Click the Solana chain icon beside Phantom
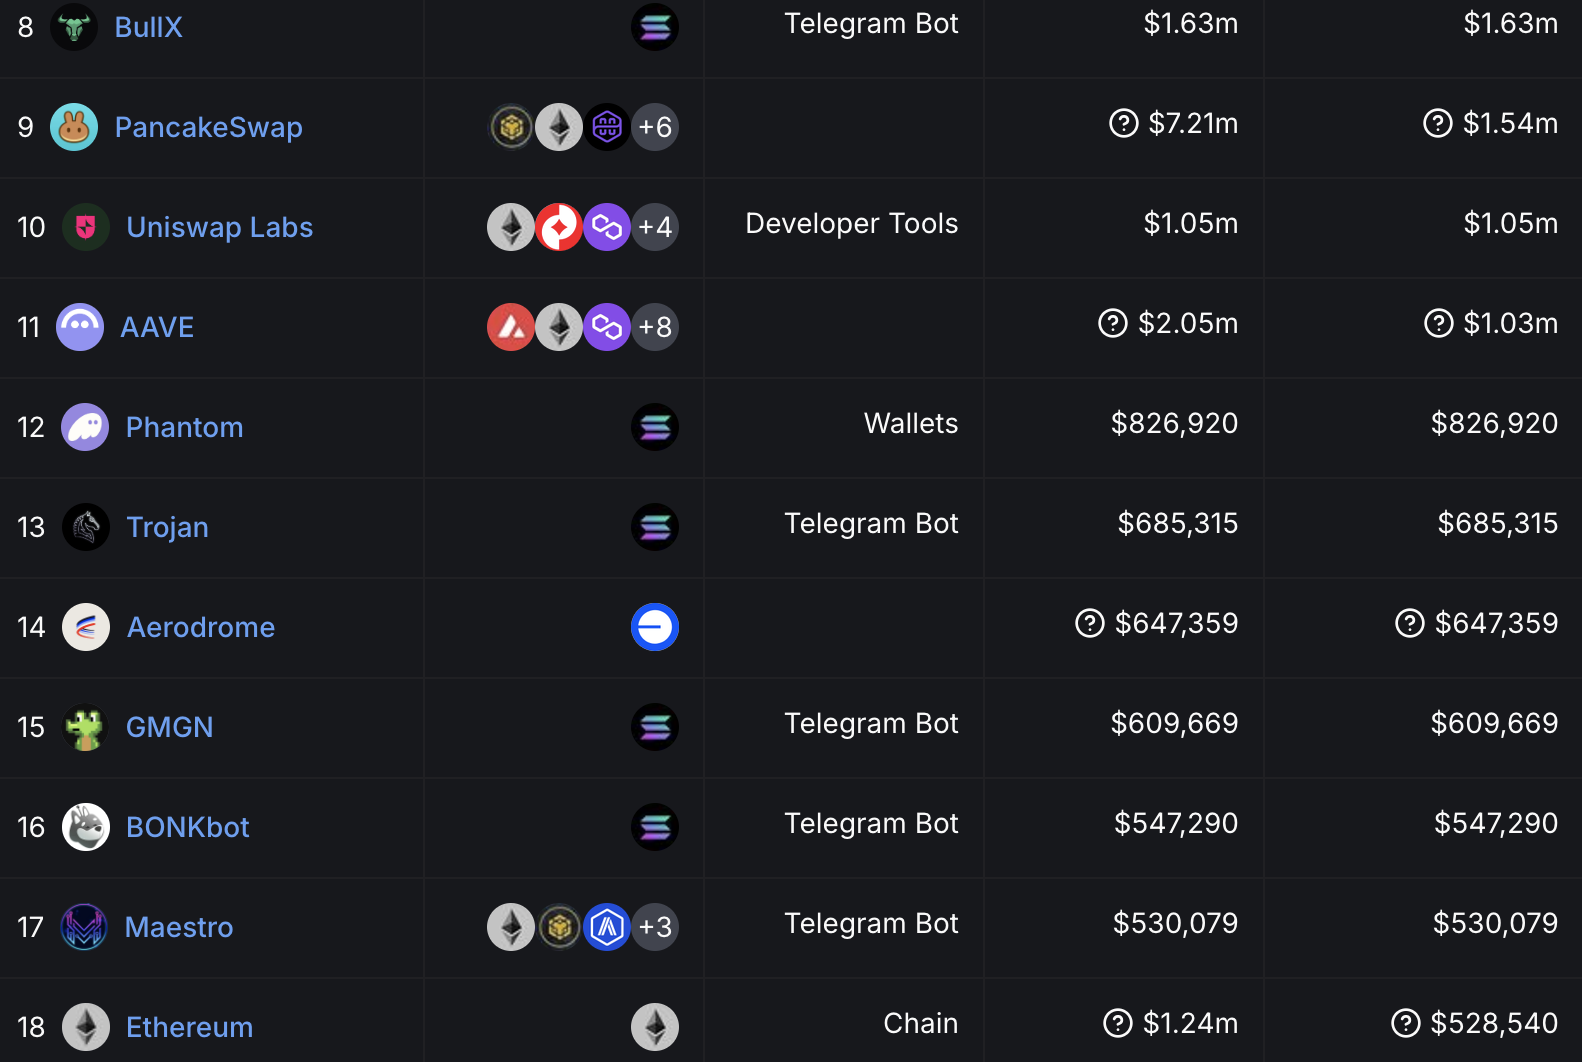This screenshot has height=1062, width=1582. click(655, 427)
